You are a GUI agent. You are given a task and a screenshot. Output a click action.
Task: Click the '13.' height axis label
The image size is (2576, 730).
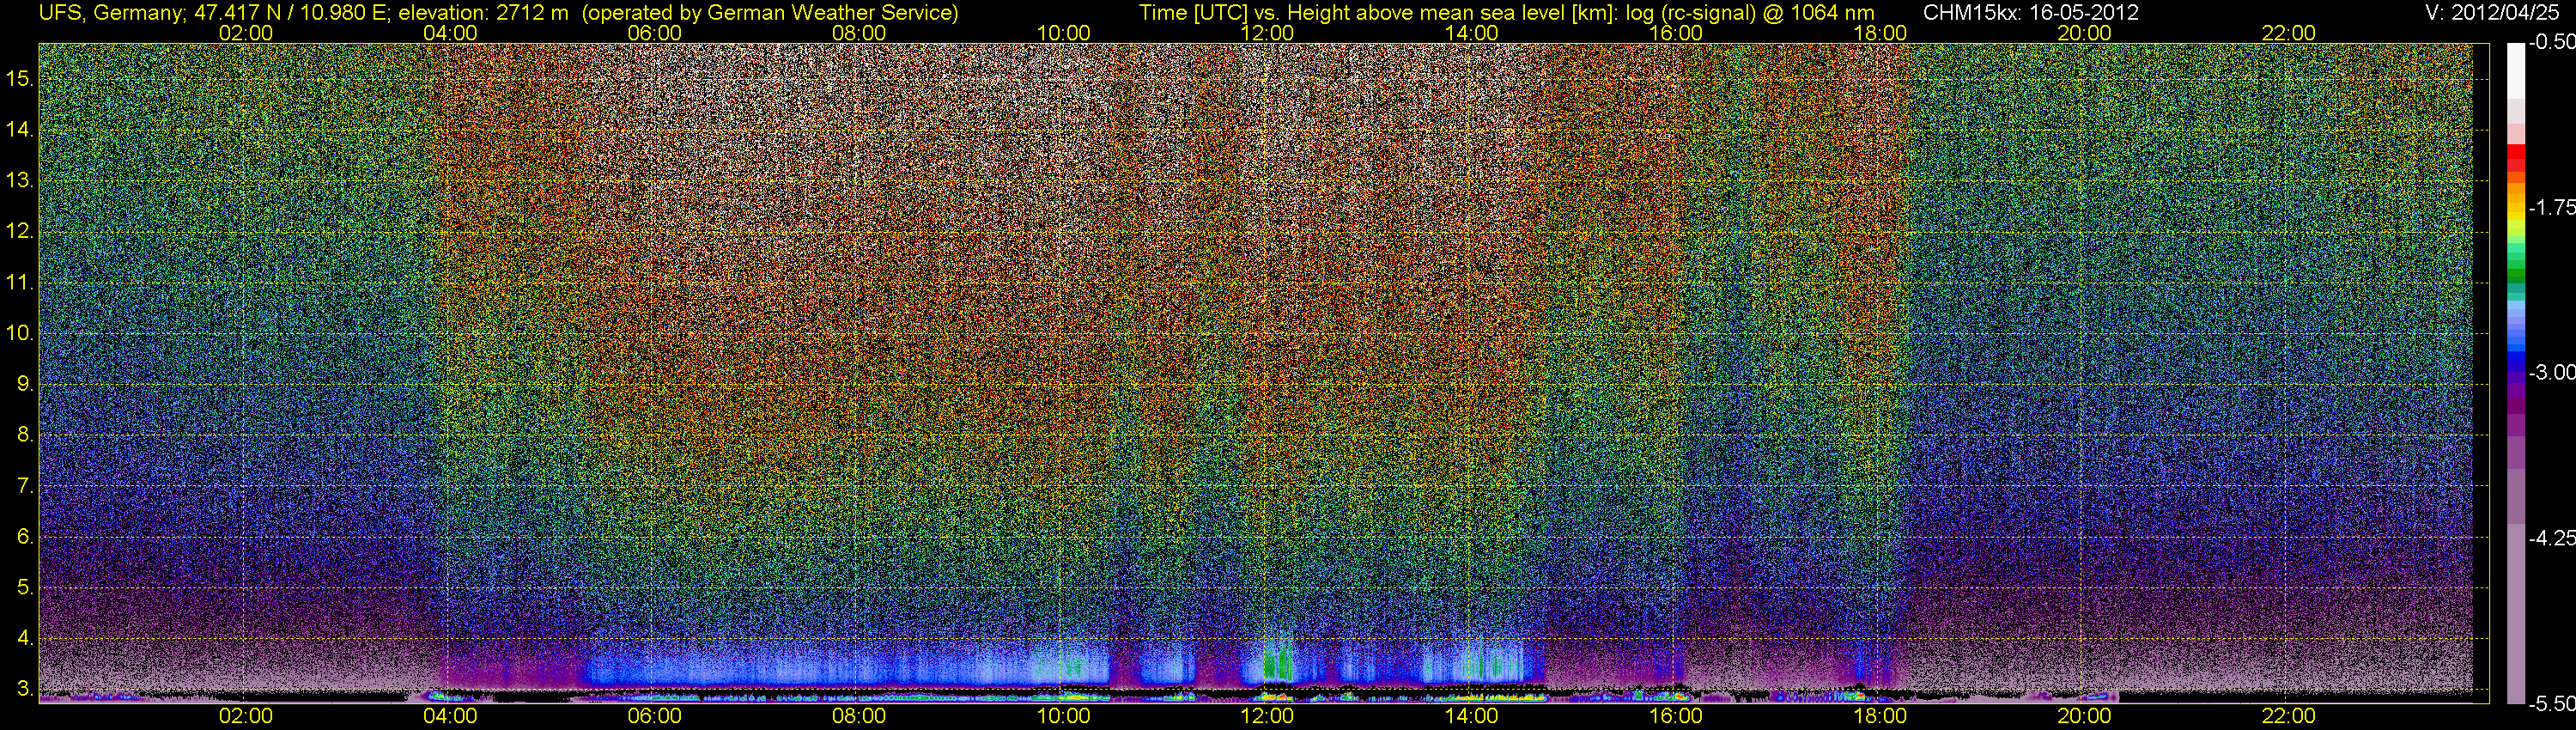point(20,181)
